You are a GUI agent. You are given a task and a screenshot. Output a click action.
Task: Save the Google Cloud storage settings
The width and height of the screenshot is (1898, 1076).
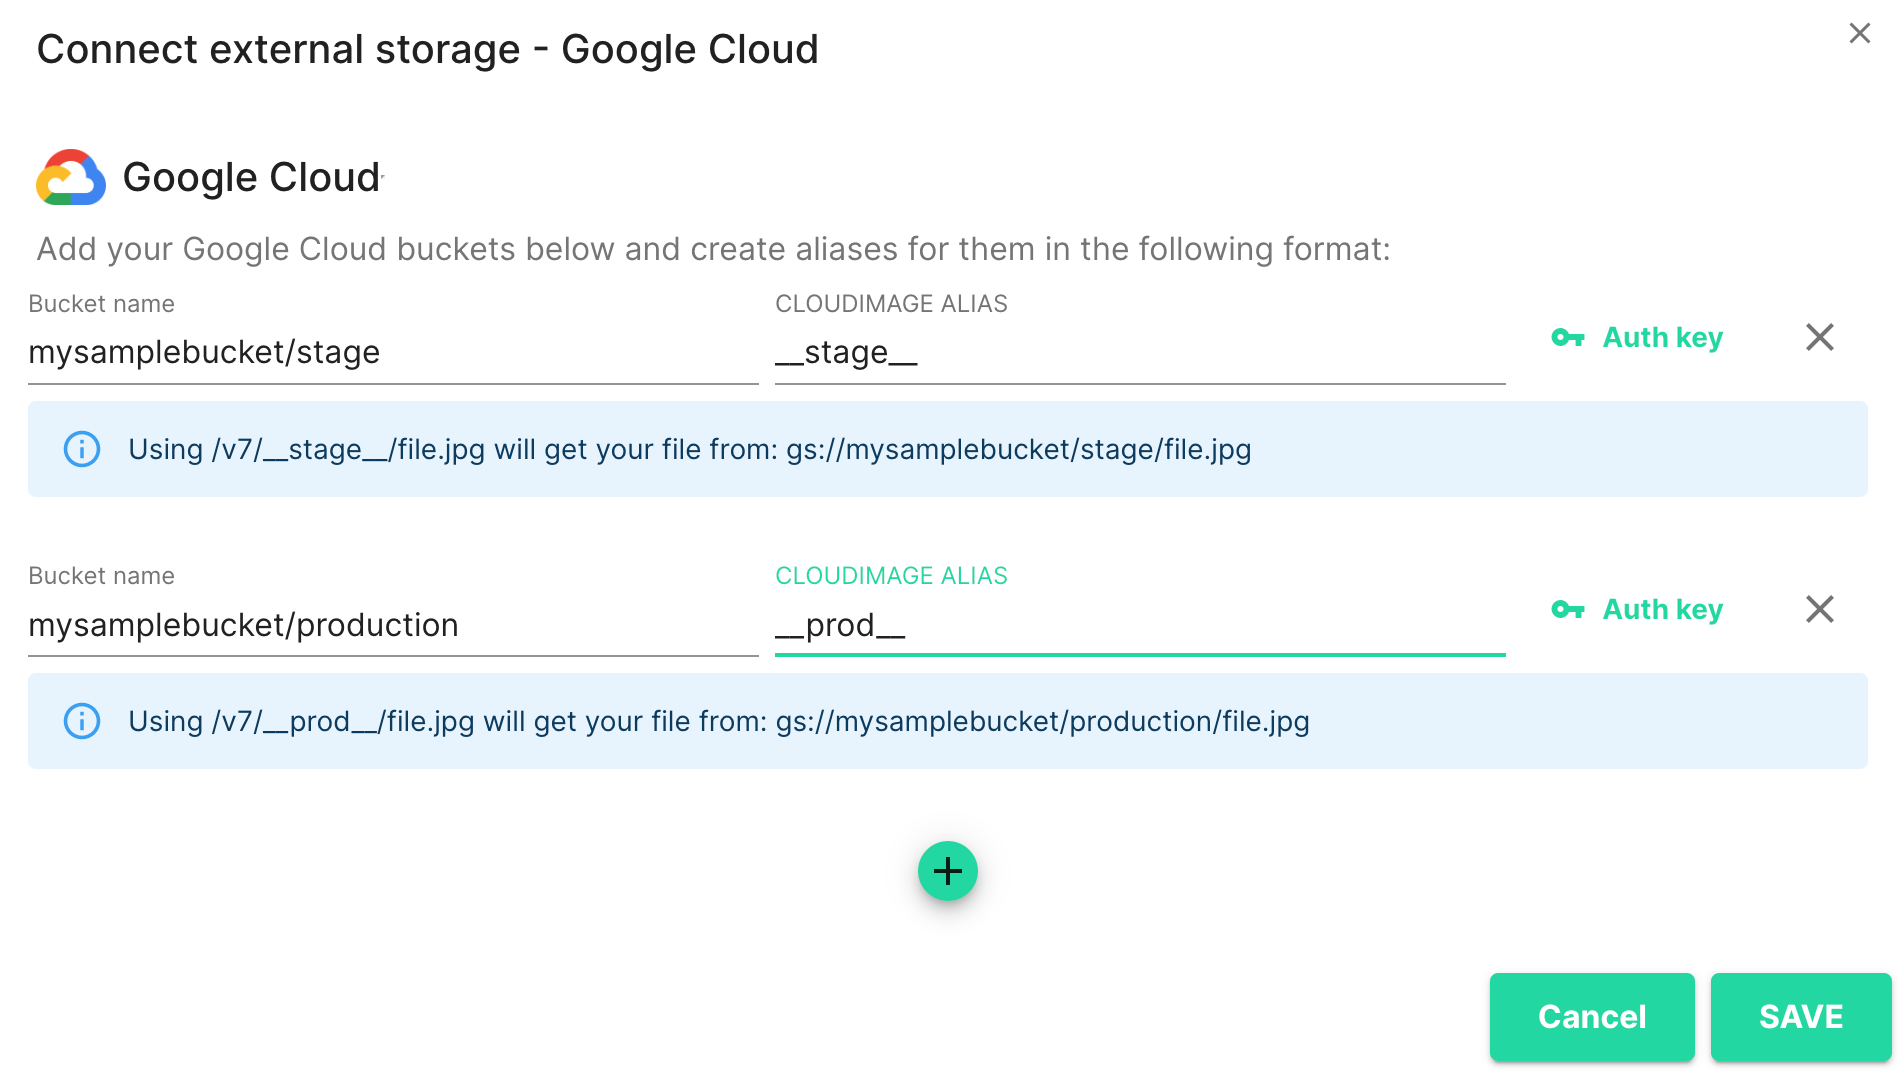pos(1800,1017)
